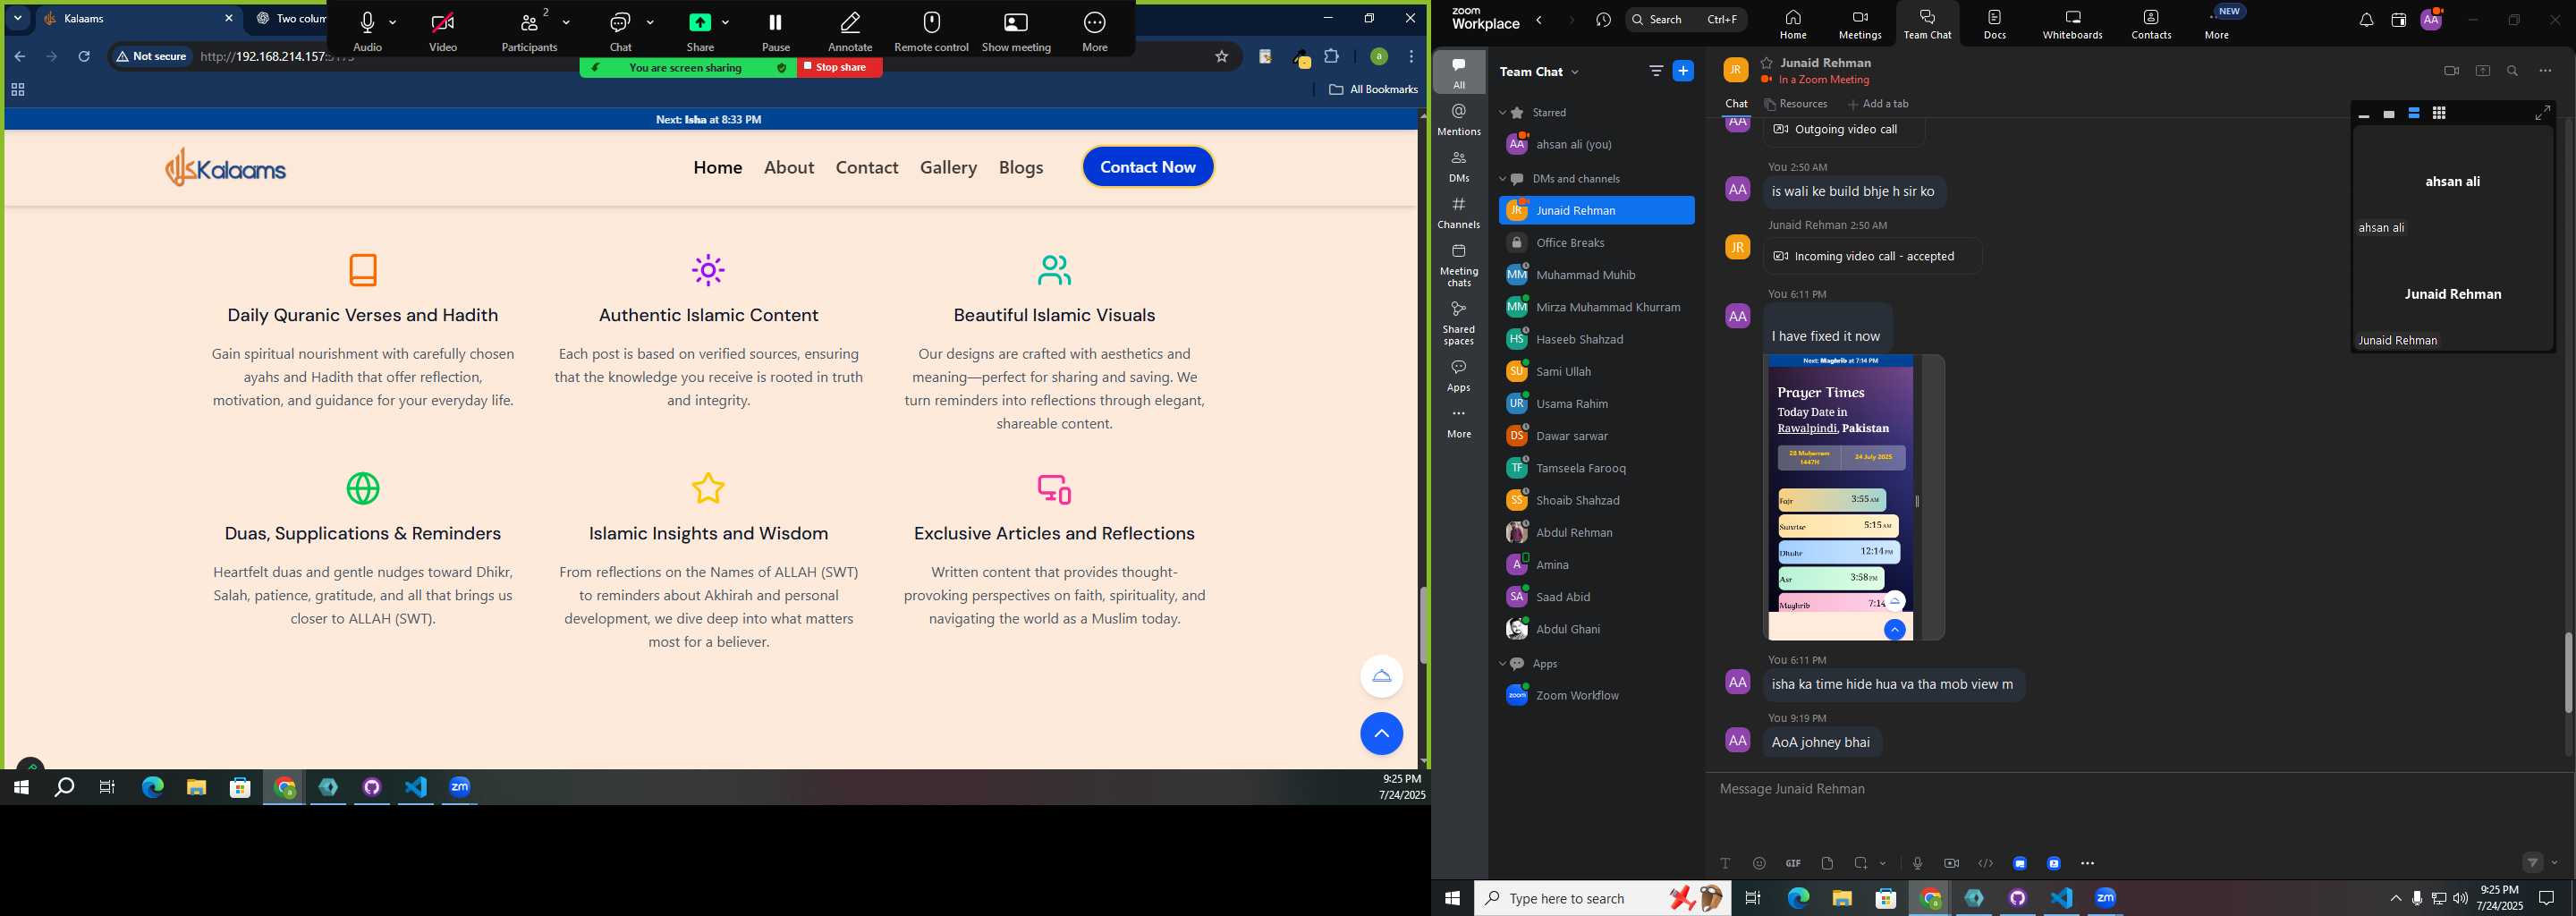
Task: Open Shared spaces in Zoom sidebar
Action: coord(1459,323)
